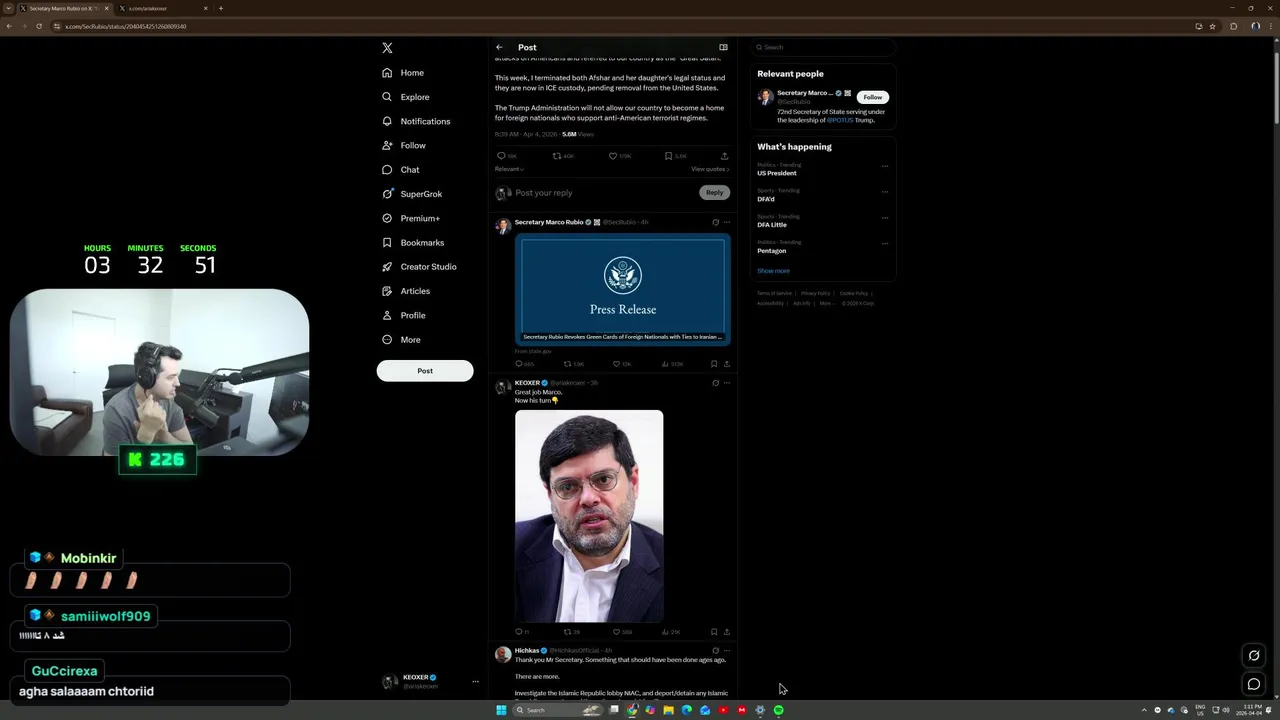This screenshot has width=1280, height=720.
Task: Open Premium+ in the sidebar
Action: pos(411,218)
